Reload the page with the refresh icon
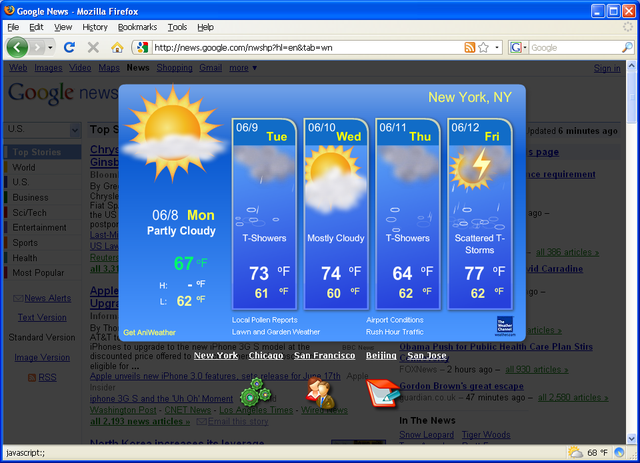The height and width of the screenshot is (463, 640). (x=69, y=47)
